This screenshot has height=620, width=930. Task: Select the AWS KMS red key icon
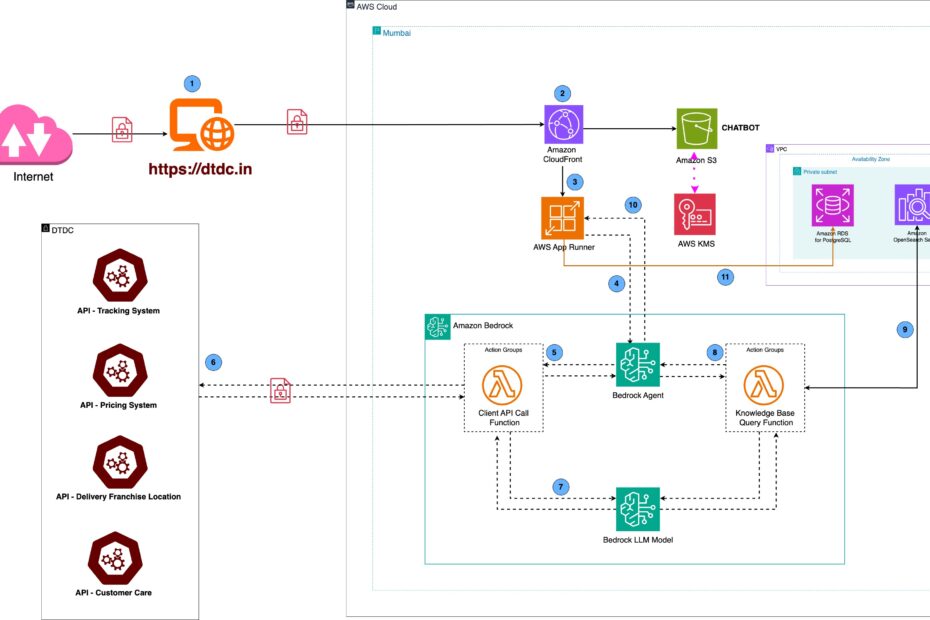695,214
